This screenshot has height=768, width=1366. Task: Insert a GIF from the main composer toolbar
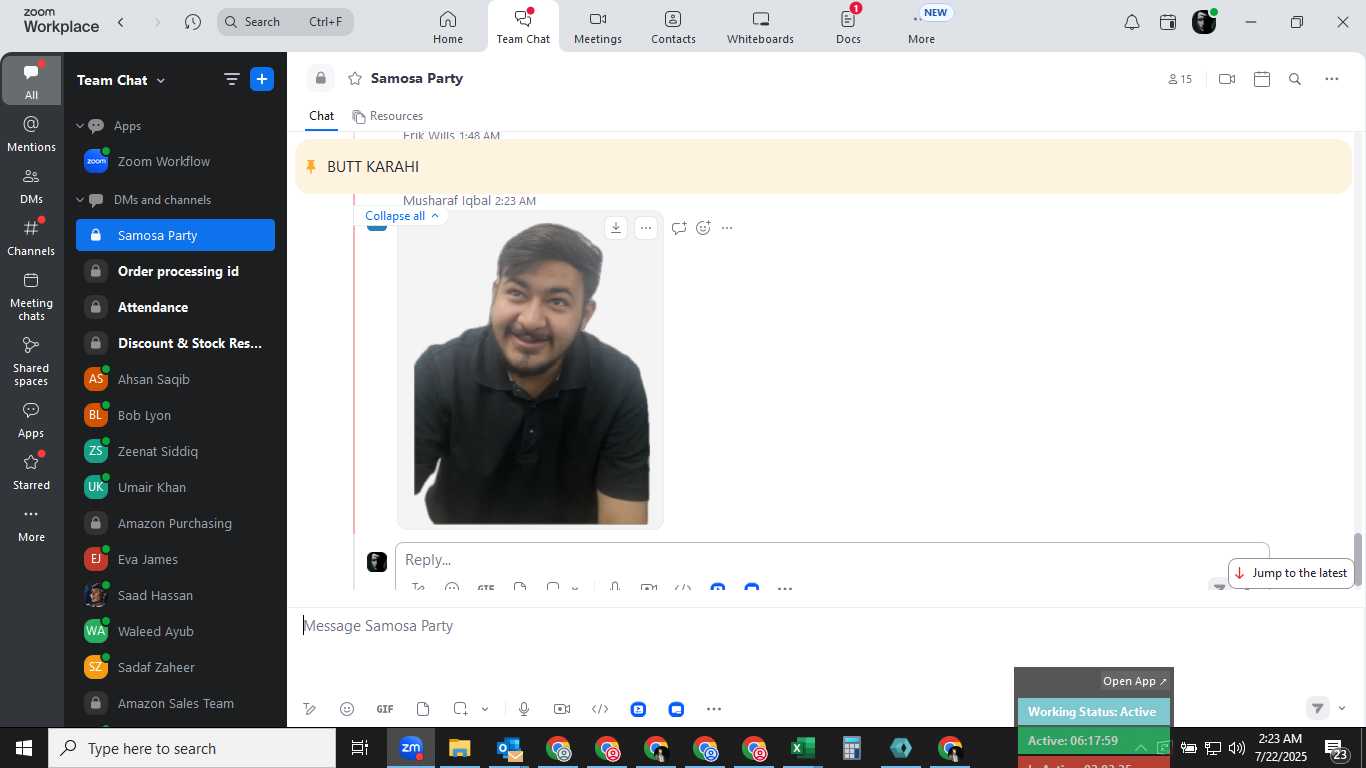[x=385, y=709]
